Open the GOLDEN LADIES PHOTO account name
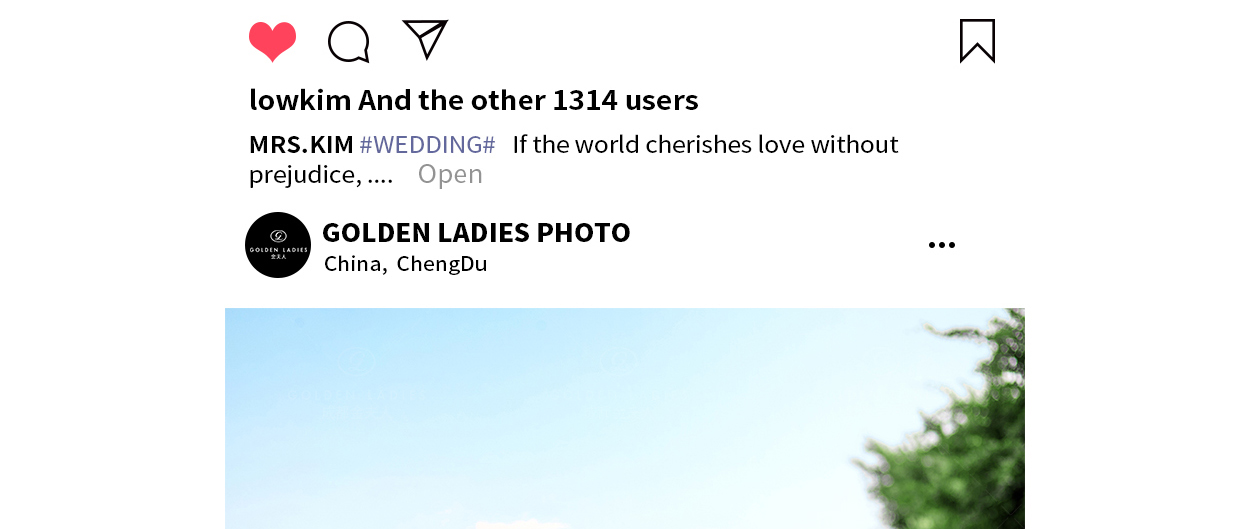Image resolution: width=1250 pixels, height=529 pixels. point(476,232)
